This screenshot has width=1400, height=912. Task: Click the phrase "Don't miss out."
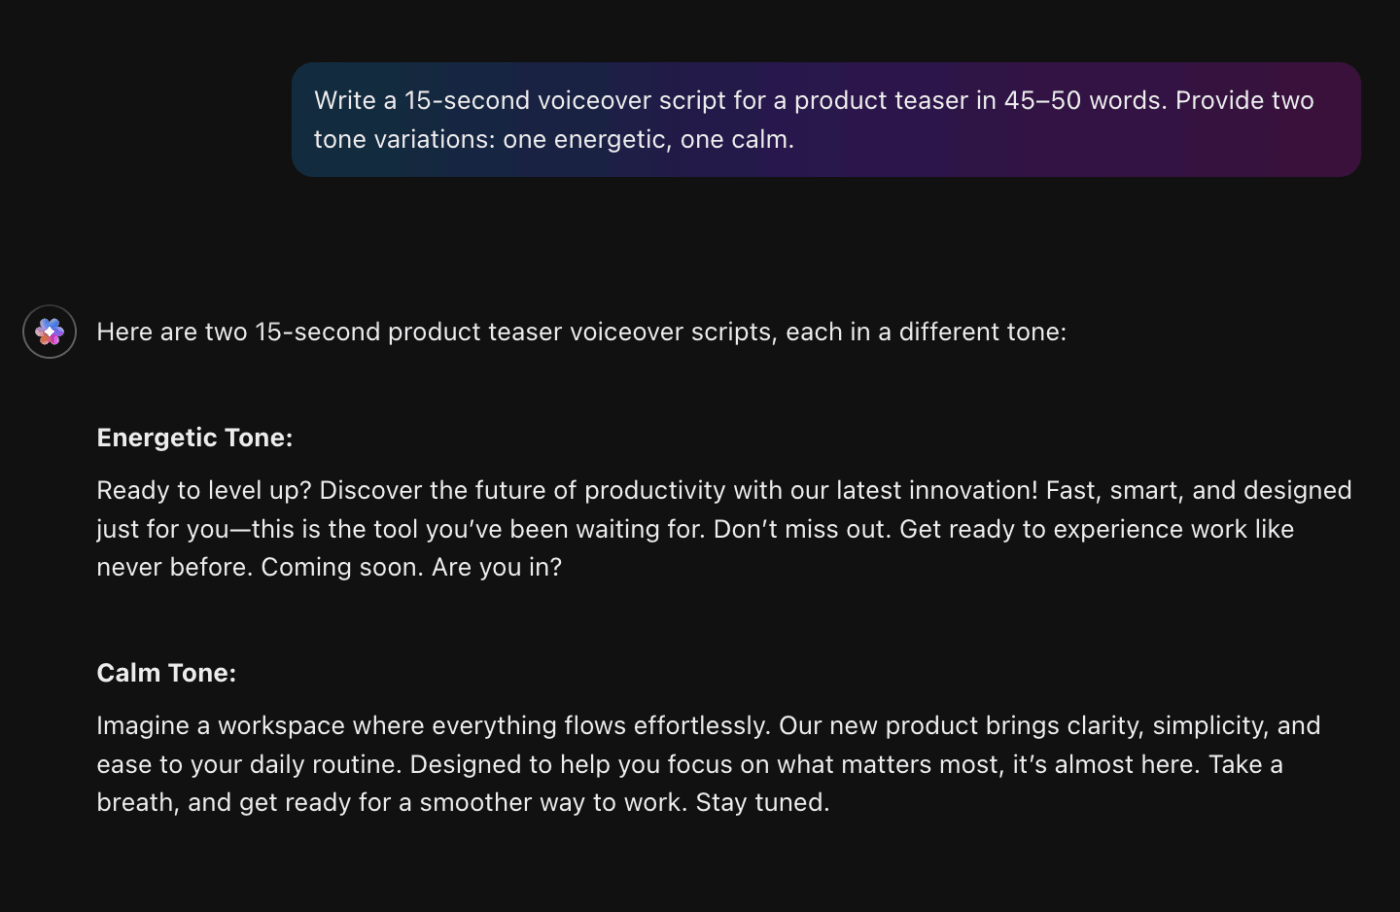coord(801,529)
